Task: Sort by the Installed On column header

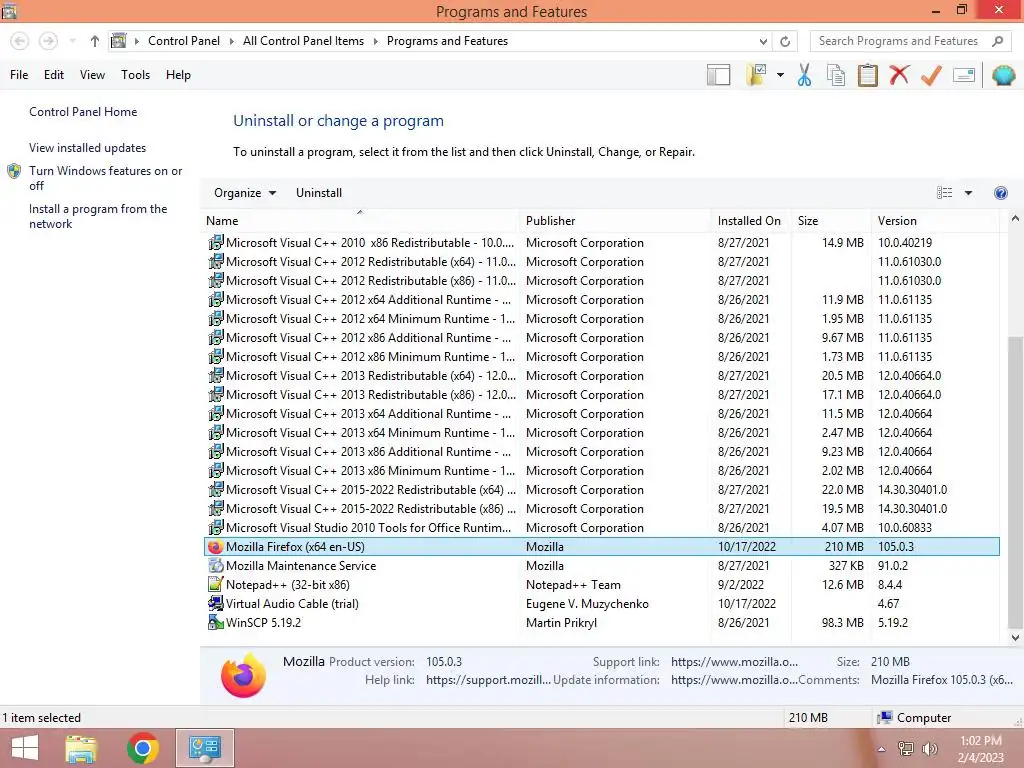Action: click(x=751, y=221)
